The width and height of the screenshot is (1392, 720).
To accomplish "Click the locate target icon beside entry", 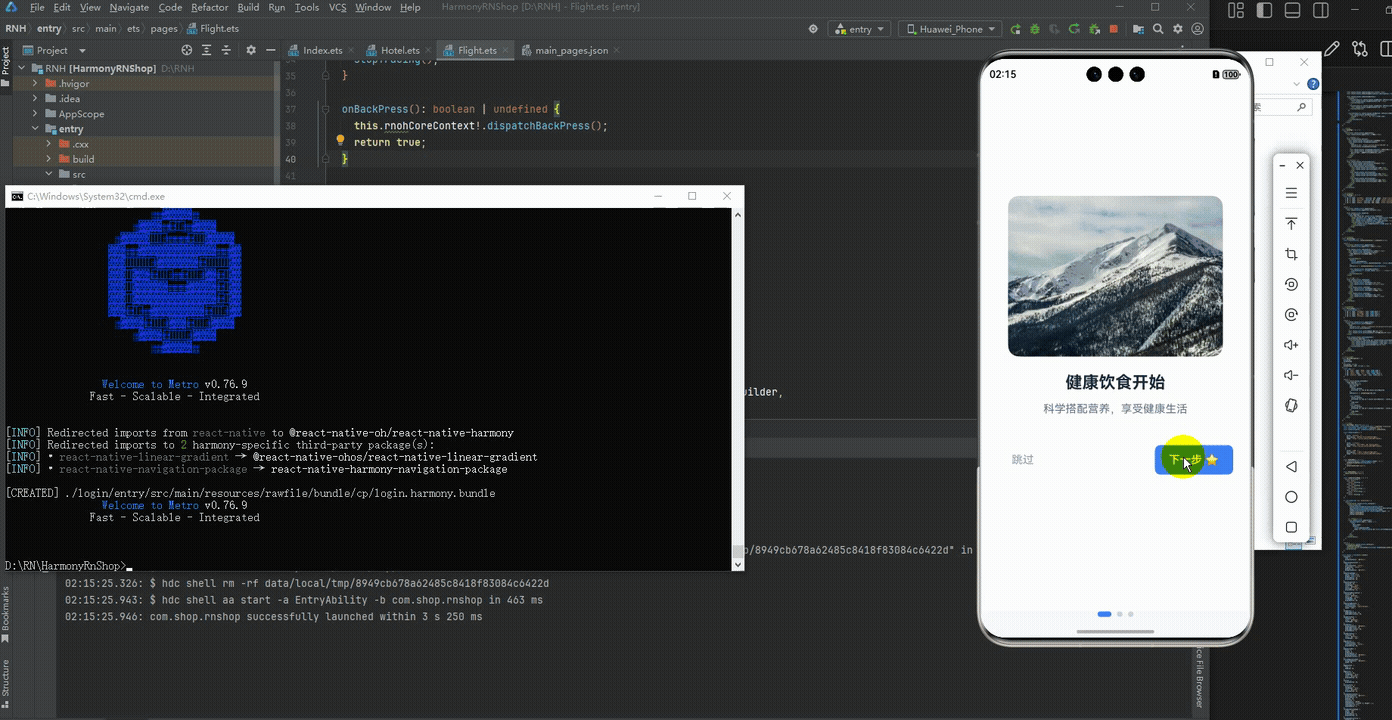I will [813, 29].
